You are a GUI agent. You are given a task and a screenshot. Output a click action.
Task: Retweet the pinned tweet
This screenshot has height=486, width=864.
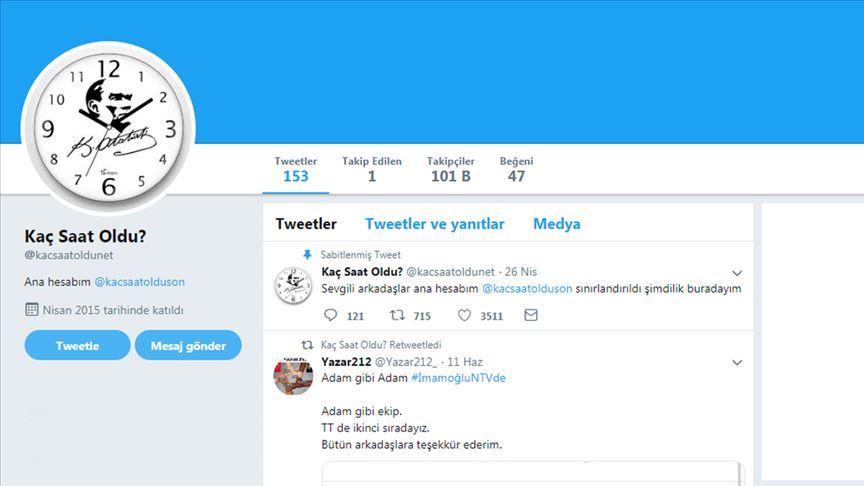[x=397, y=315]
